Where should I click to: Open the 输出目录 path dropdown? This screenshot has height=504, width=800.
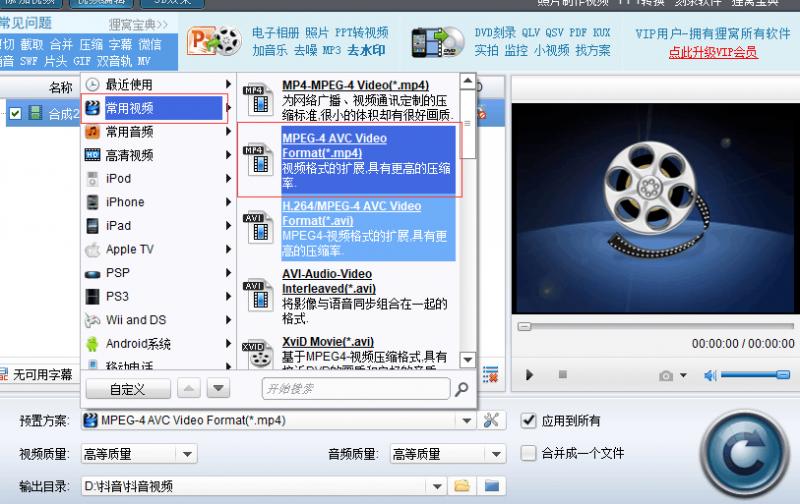[437, 486]
